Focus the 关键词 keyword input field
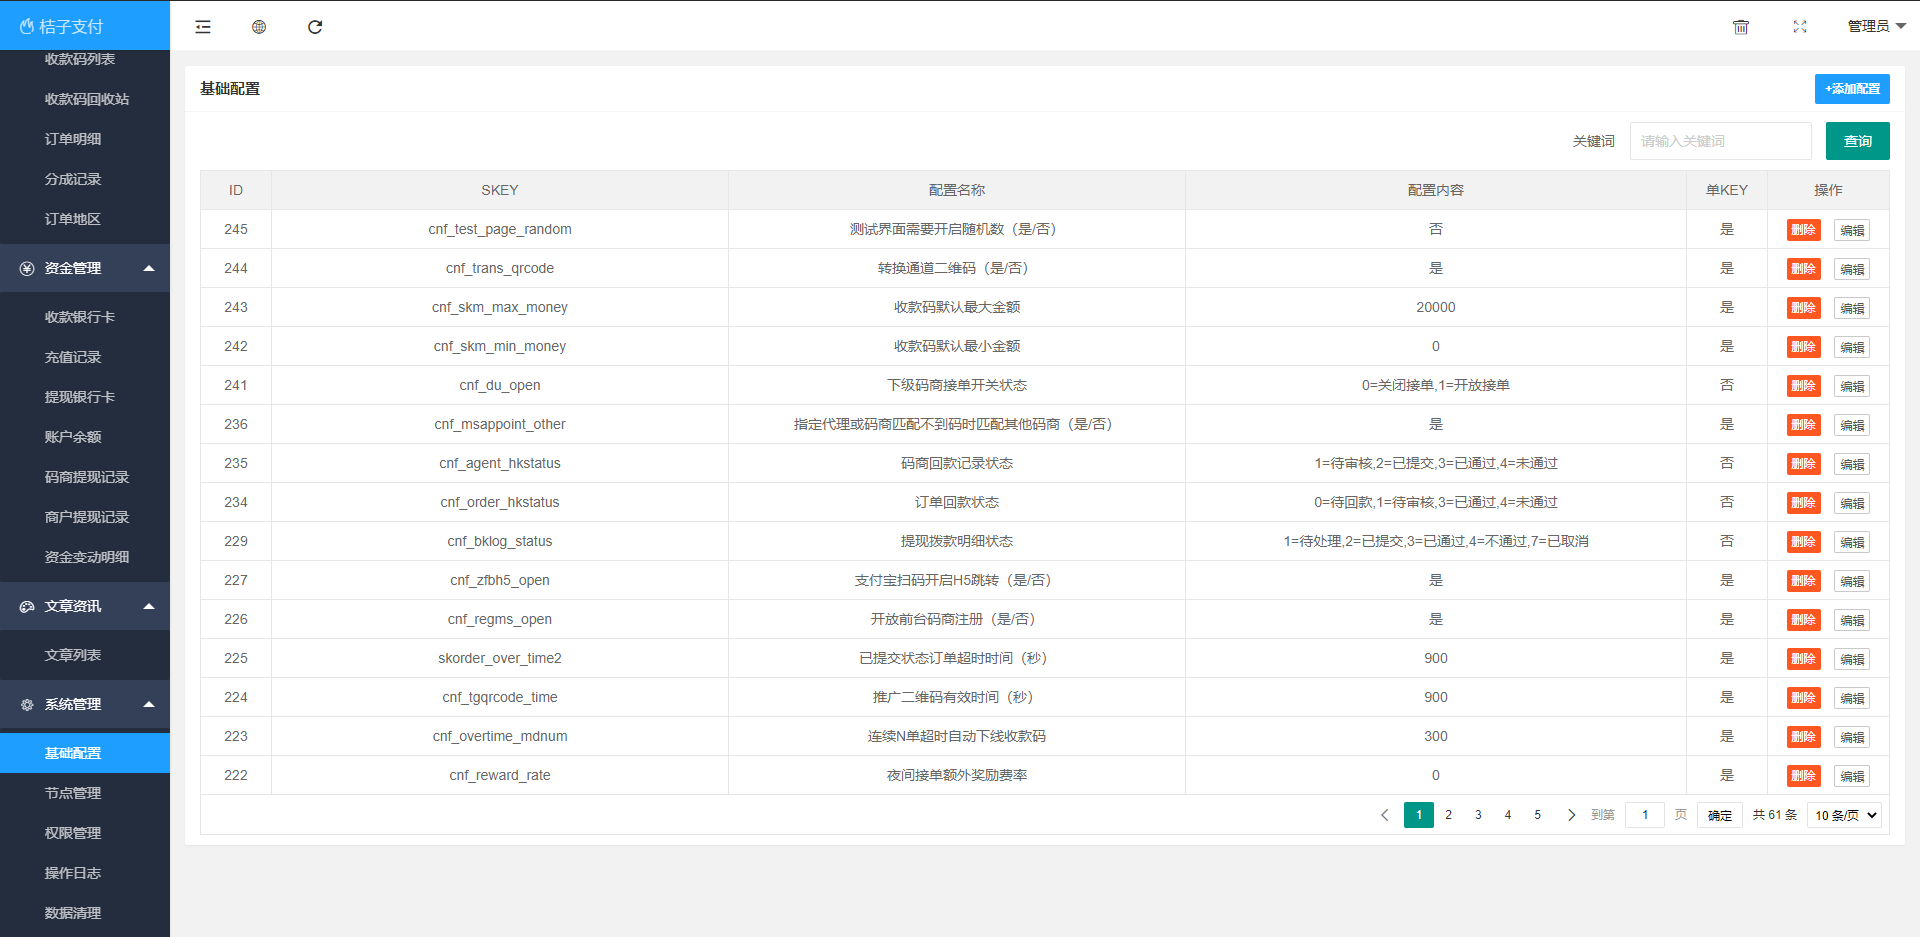The image size is (1920, 937). tap(1720, 141)
